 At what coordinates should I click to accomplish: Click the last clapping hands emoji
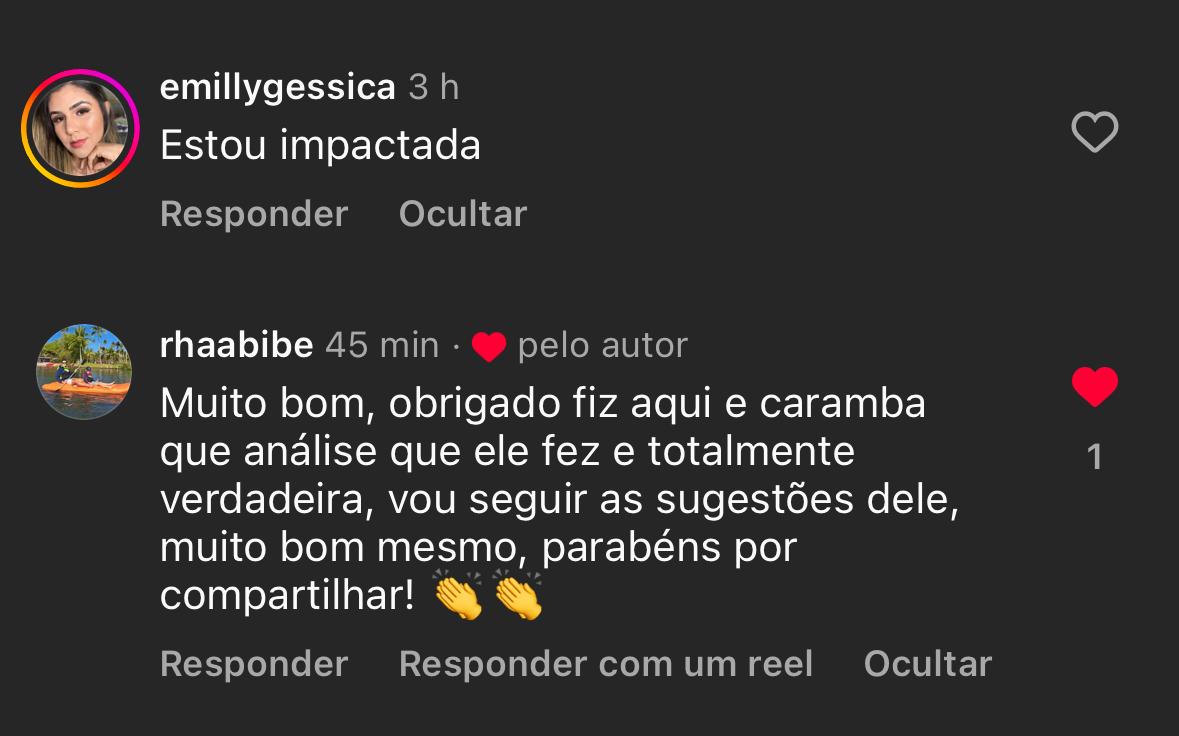click(x=517, y=596)
